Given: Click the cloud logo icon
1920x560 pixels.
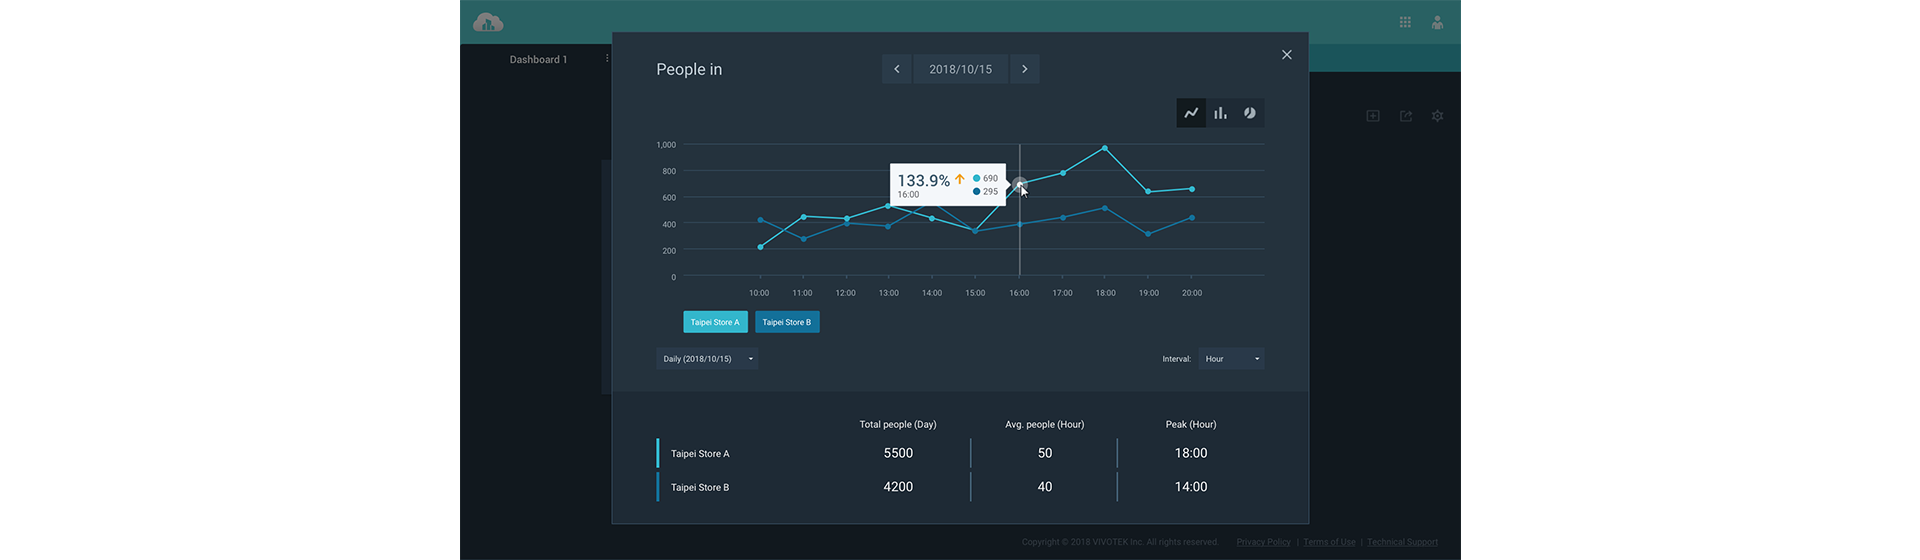Looking at the screenshot, I should (x=488, y=22).
